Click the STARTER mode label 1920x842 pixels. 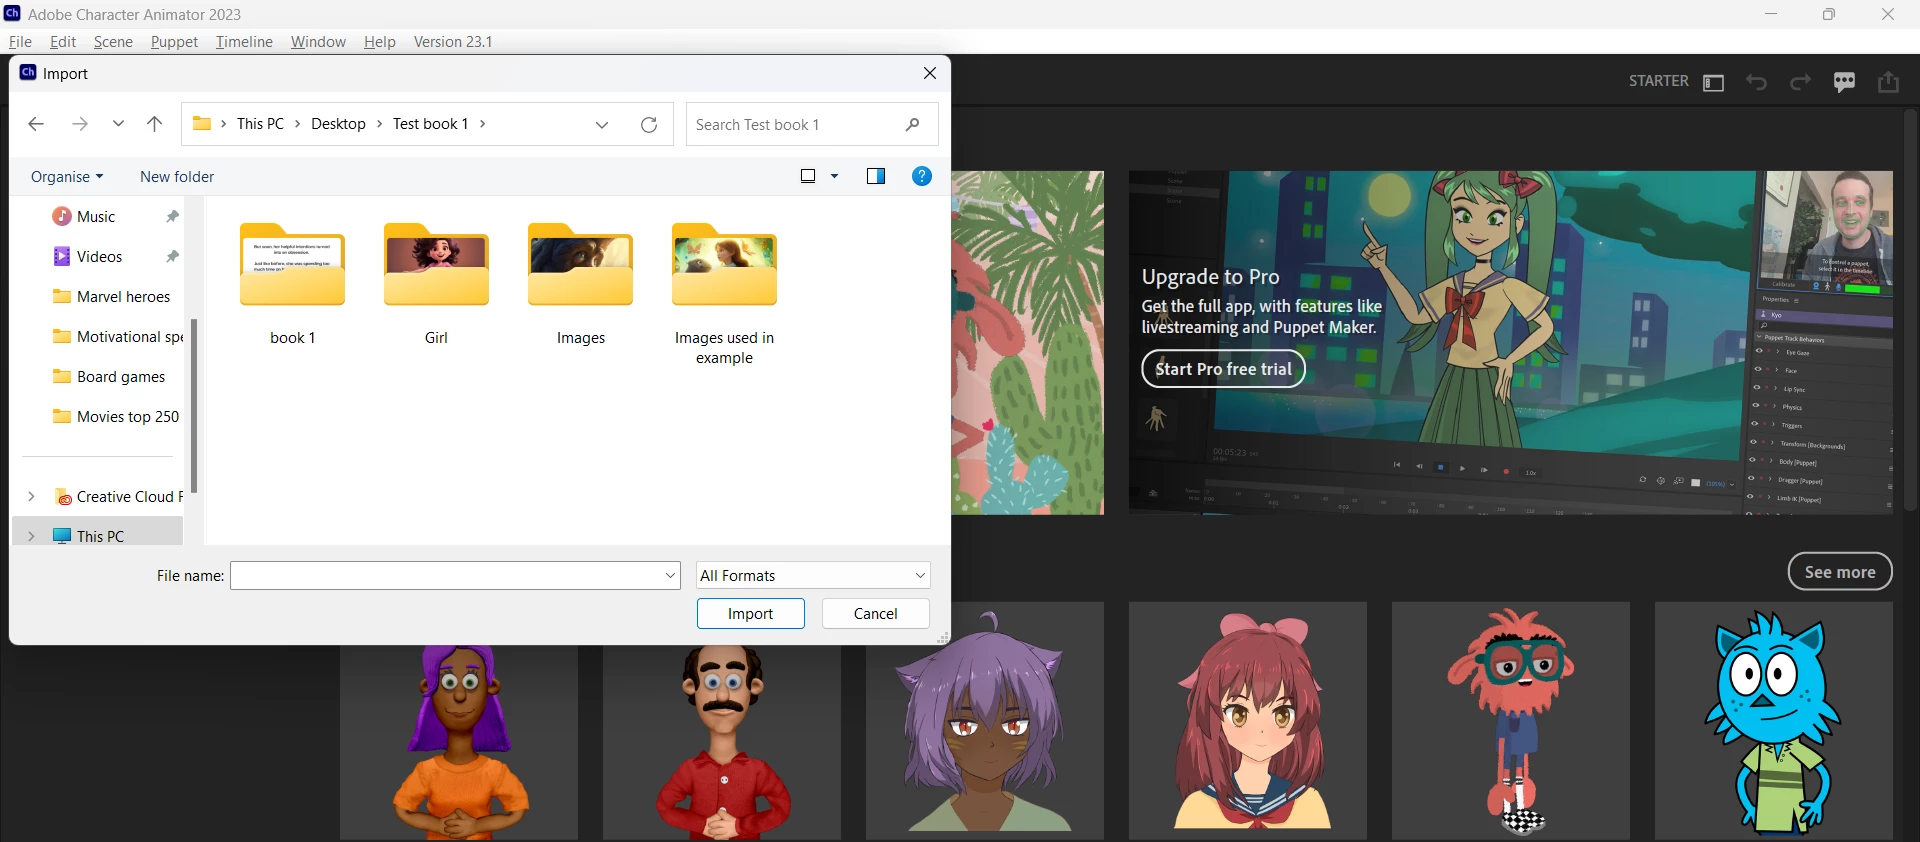(1658, 81)
